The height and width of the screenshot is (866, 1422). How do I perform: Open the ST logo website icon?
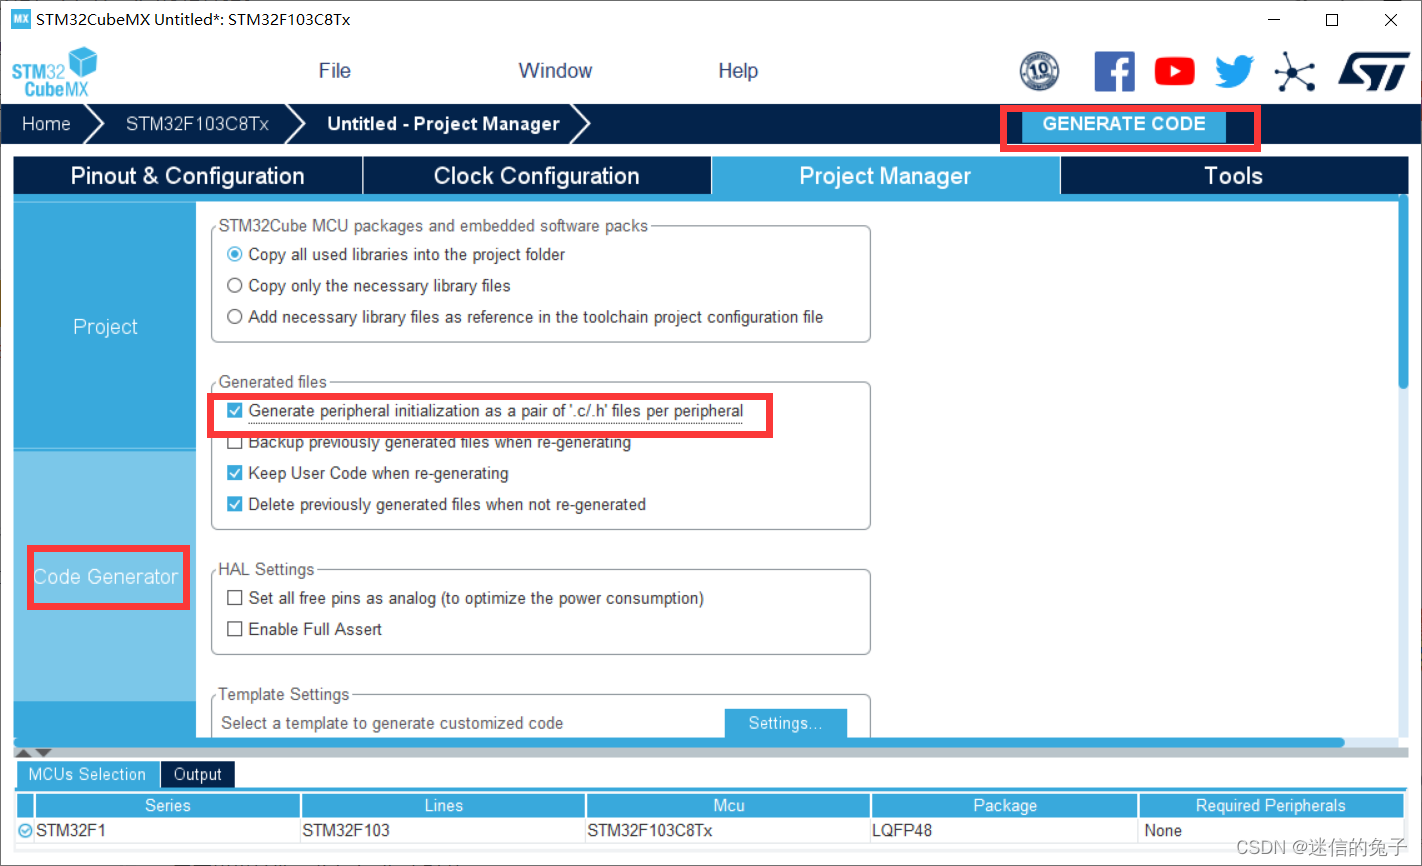(1373, 71)
